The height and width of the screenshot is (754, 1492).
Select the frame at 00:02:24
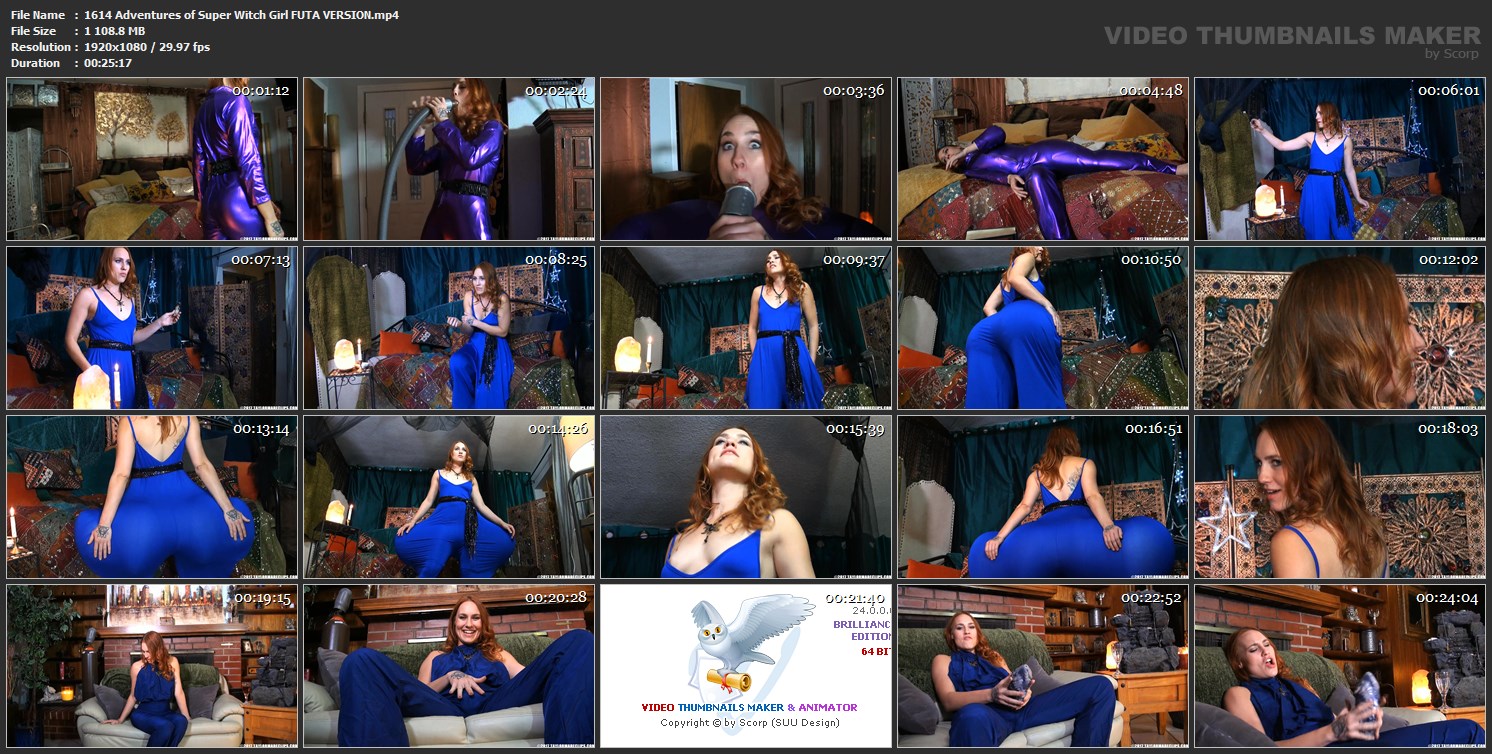[x=449, y=159]
